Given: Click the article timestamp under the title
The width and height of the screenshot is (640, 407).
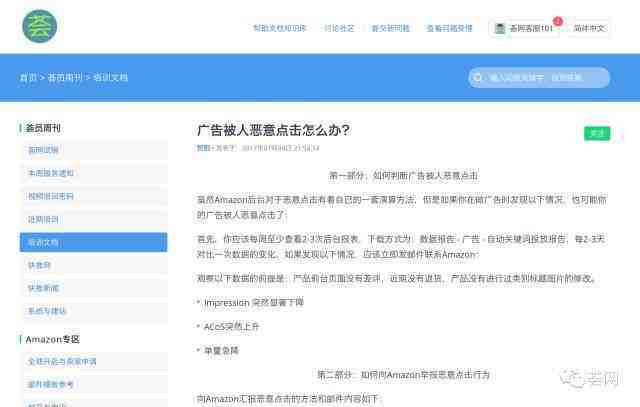Looking at the screenshot, I should (x=280, y=148).
